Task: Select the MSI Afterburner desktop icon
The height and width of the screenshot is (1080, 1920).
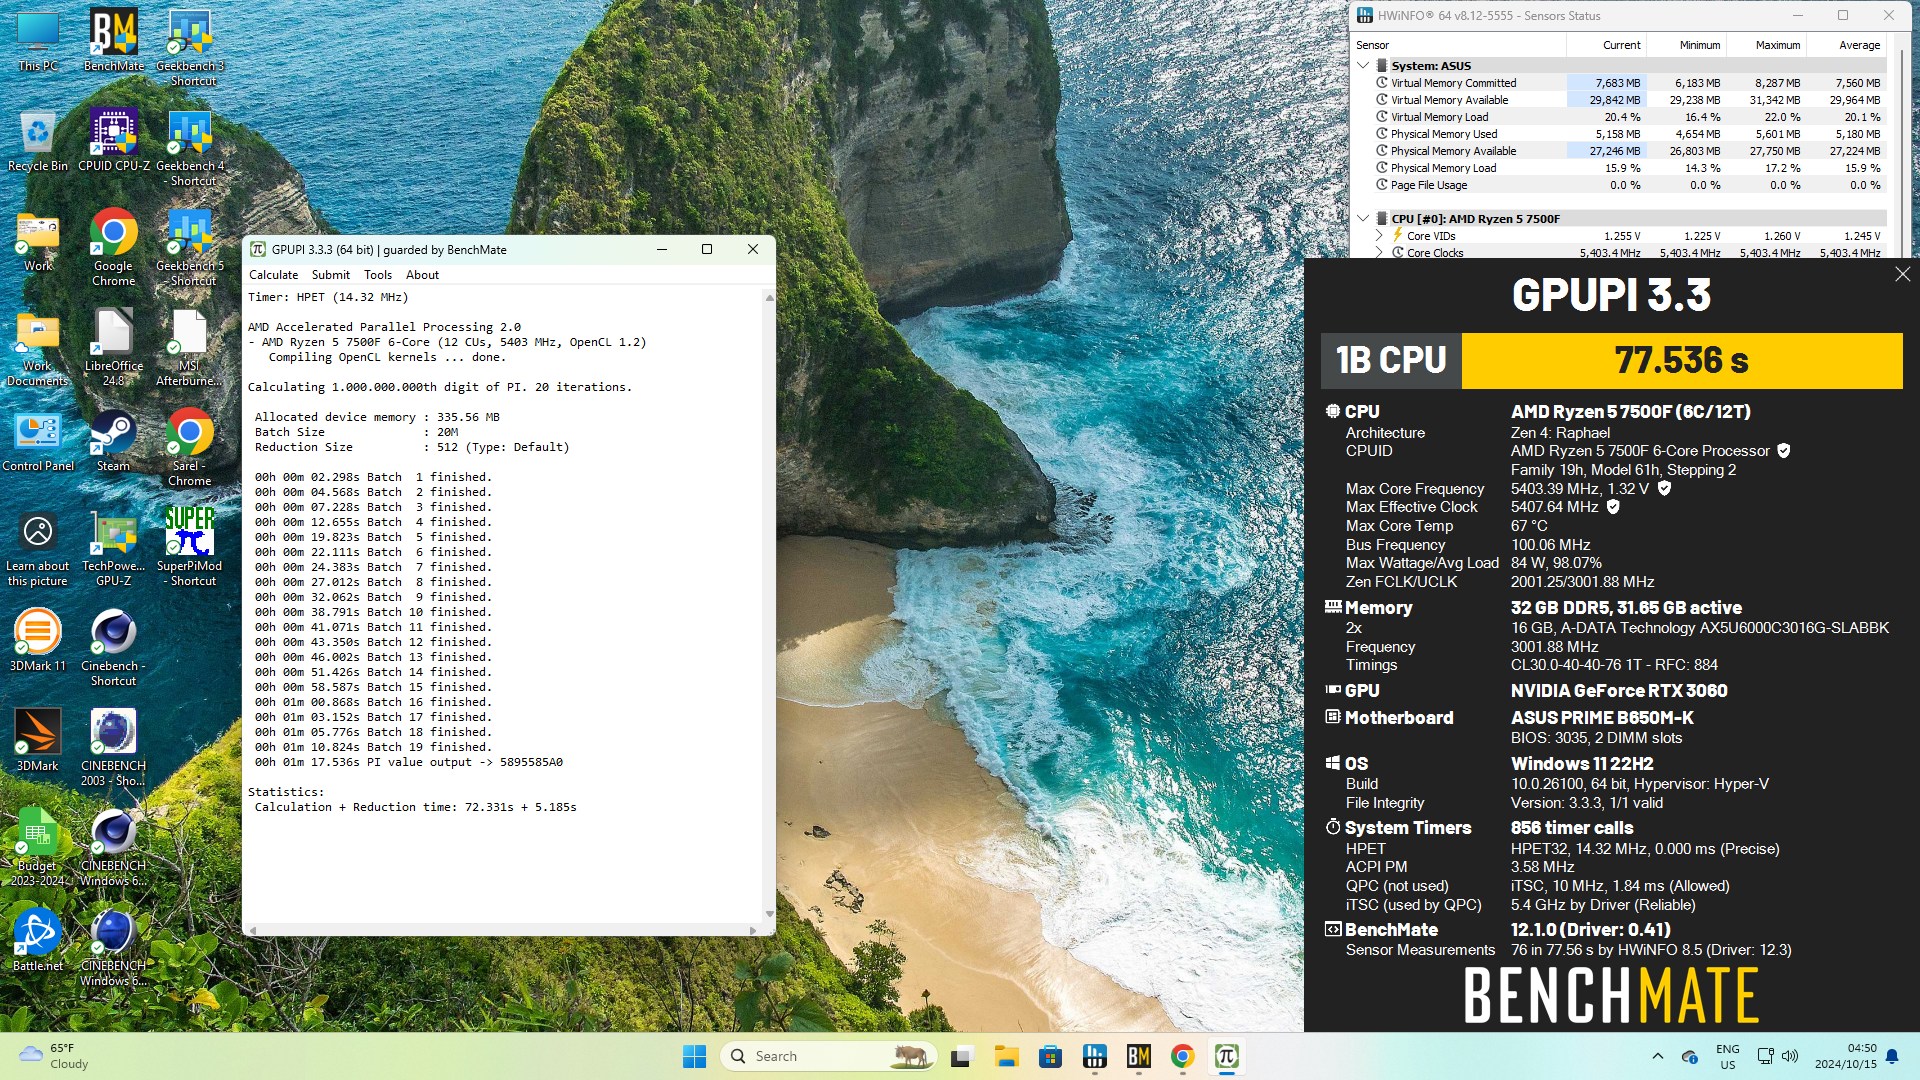Action: (190, 348)
